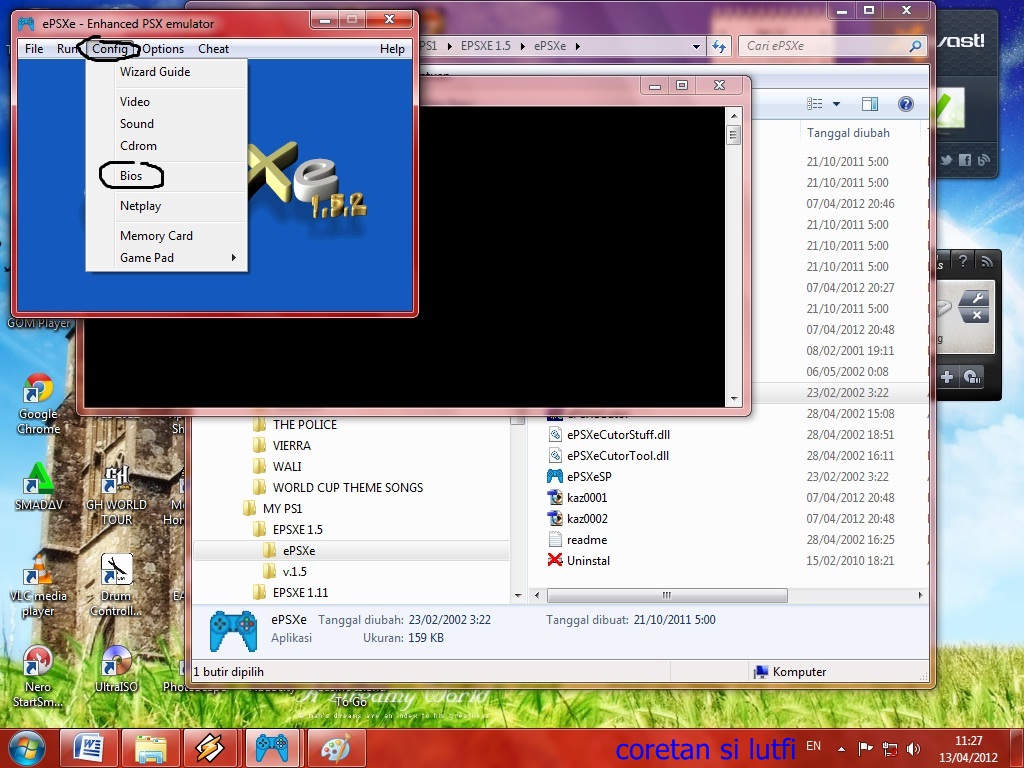
Task: Select the ePSXeSP application file
Action: click(589, 477)
